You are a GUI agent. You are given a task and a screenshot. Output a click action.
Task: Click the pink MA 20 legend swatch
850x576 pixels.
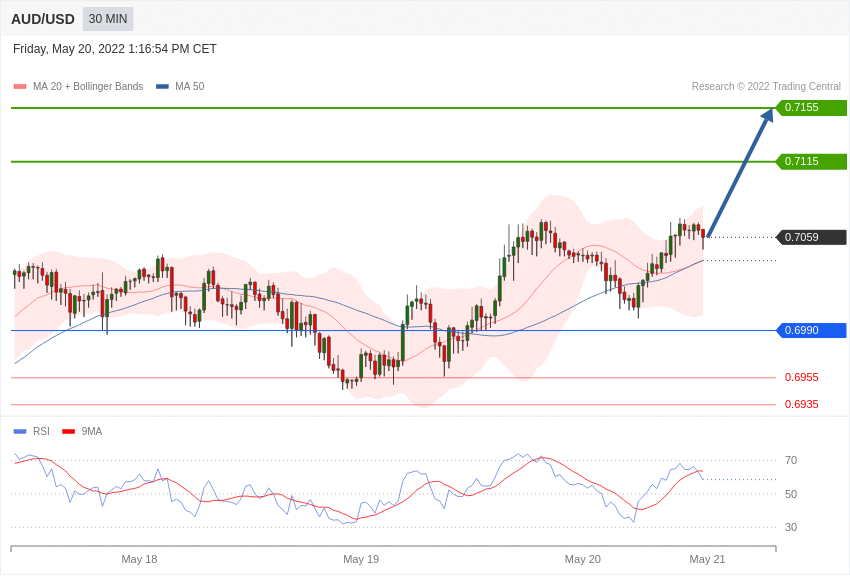tap(20, 86)
